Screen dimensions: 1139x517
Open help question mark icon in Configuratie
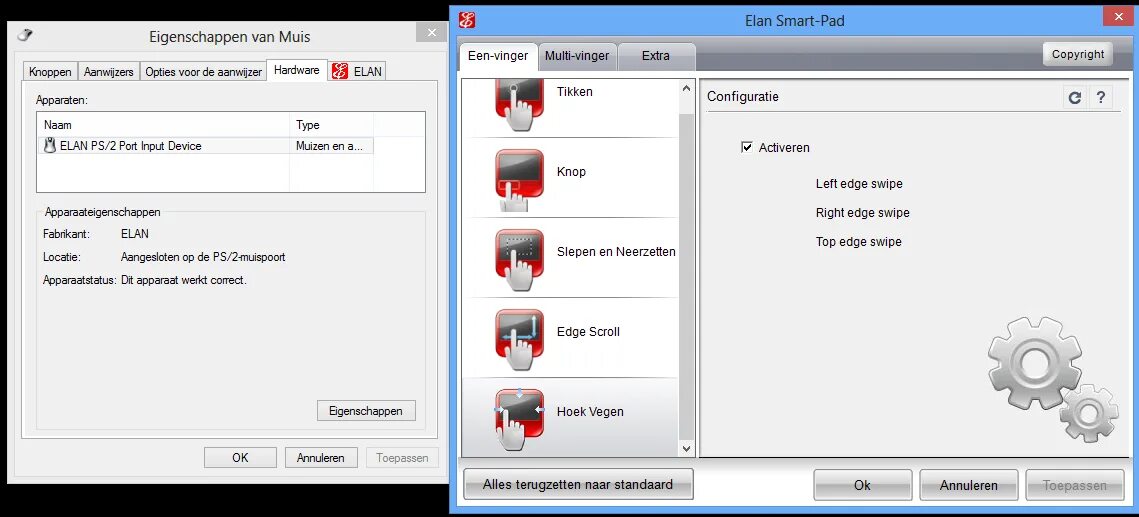tap(1101, 97)
